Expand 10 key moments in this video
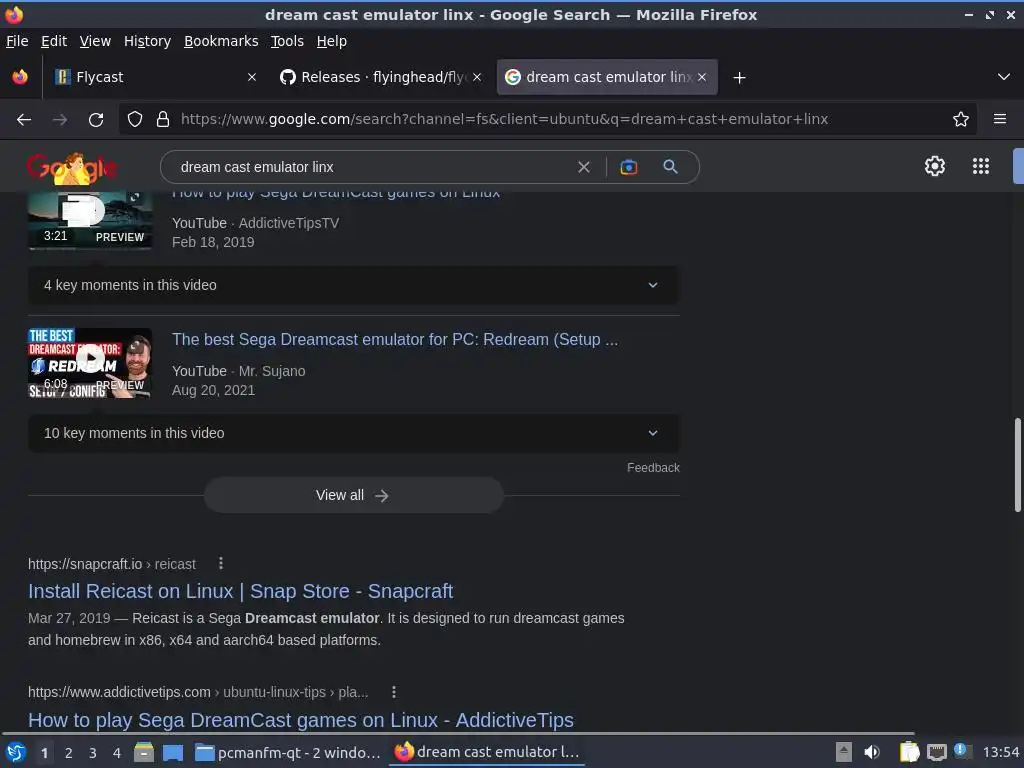This screenshot has width=1024, height=768. (353, 433)
